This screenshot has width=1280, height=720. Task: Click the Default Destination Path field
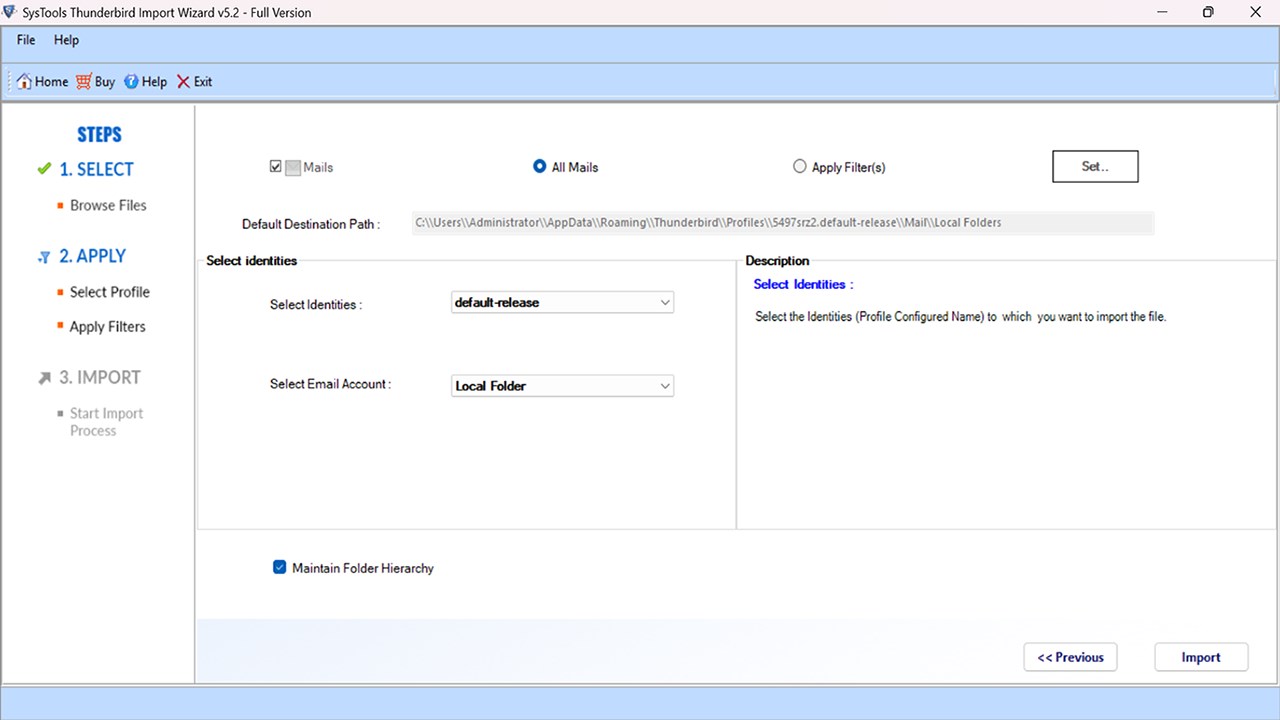pos(783,223)
